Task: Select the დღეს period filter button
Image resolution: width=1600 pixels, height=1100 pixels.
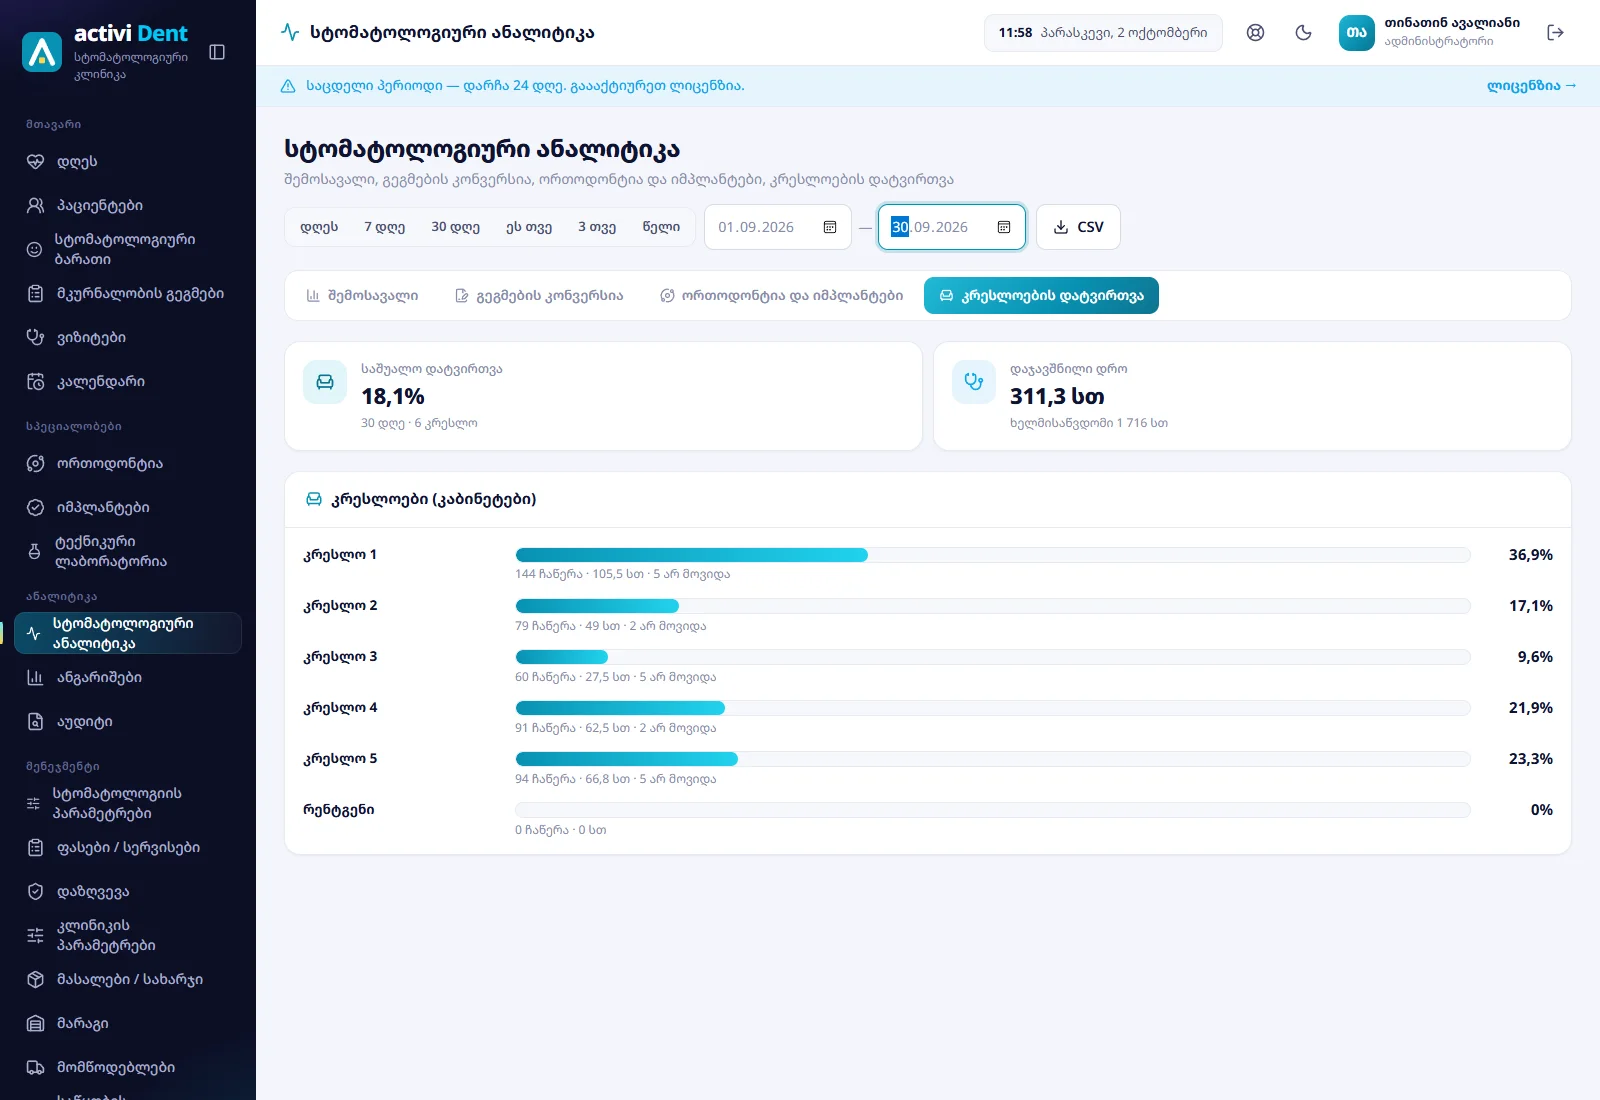Action: click(x=319, y=227)
